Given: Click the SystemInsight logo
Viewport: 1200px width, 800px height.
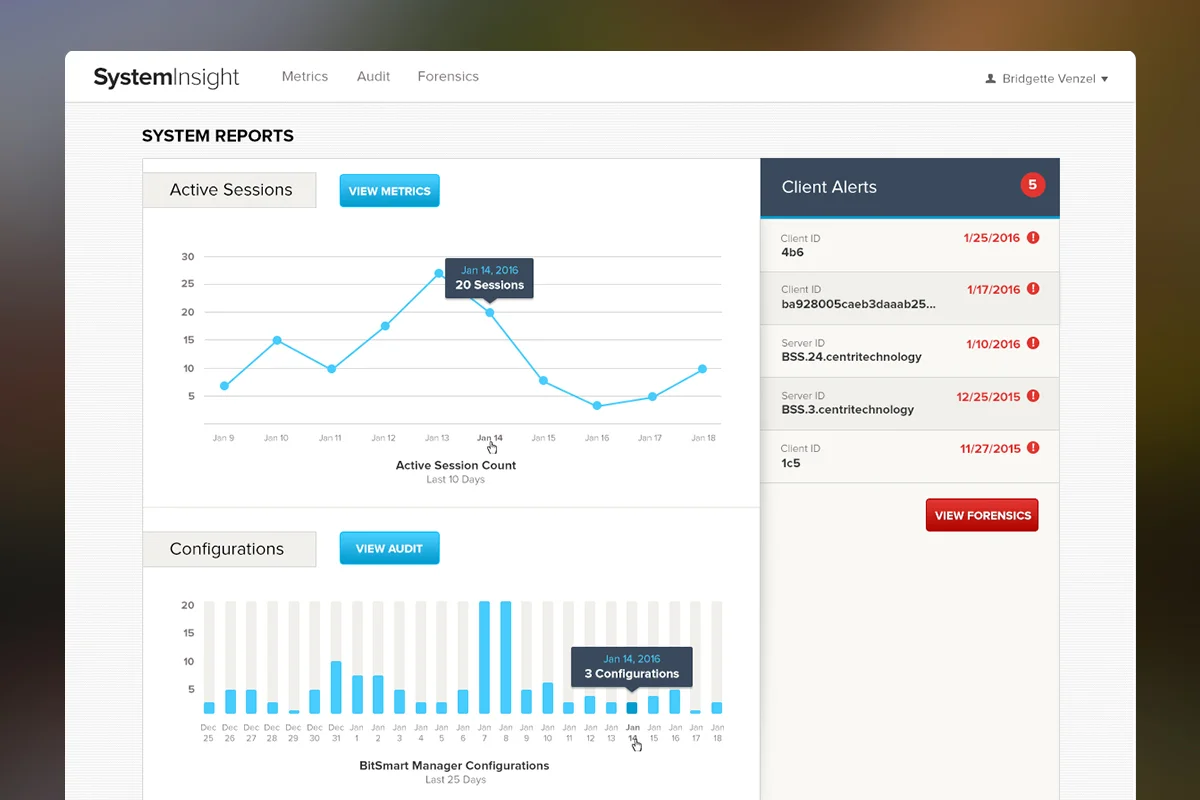Looking at the screenshot, I should (x=167, y=78).
